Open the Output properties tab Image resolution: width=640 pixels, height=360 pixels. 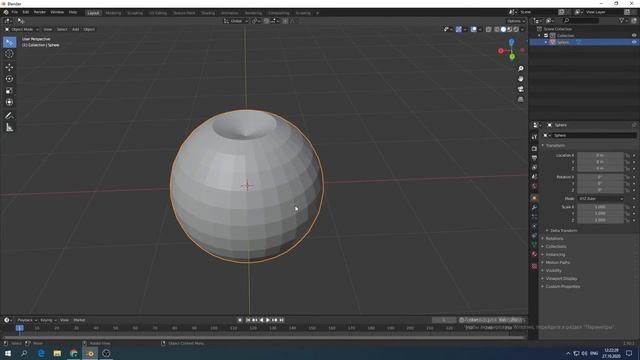point(534,158)
